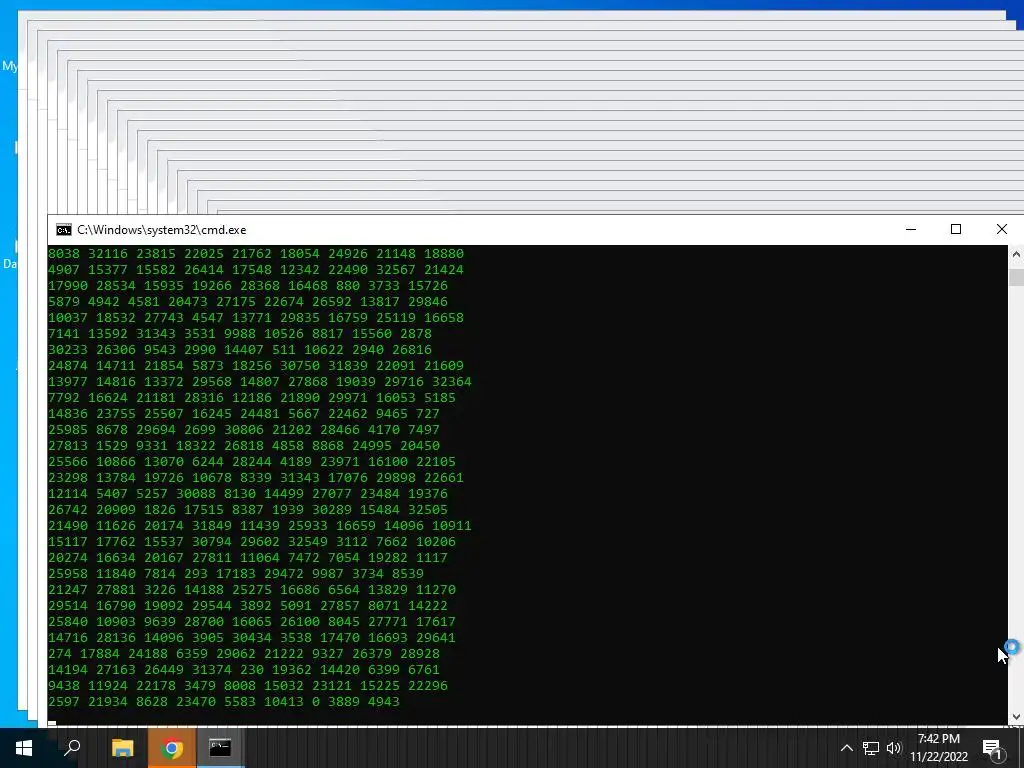
Task: Select the number 32364 in the output
Action: point(451,381)
